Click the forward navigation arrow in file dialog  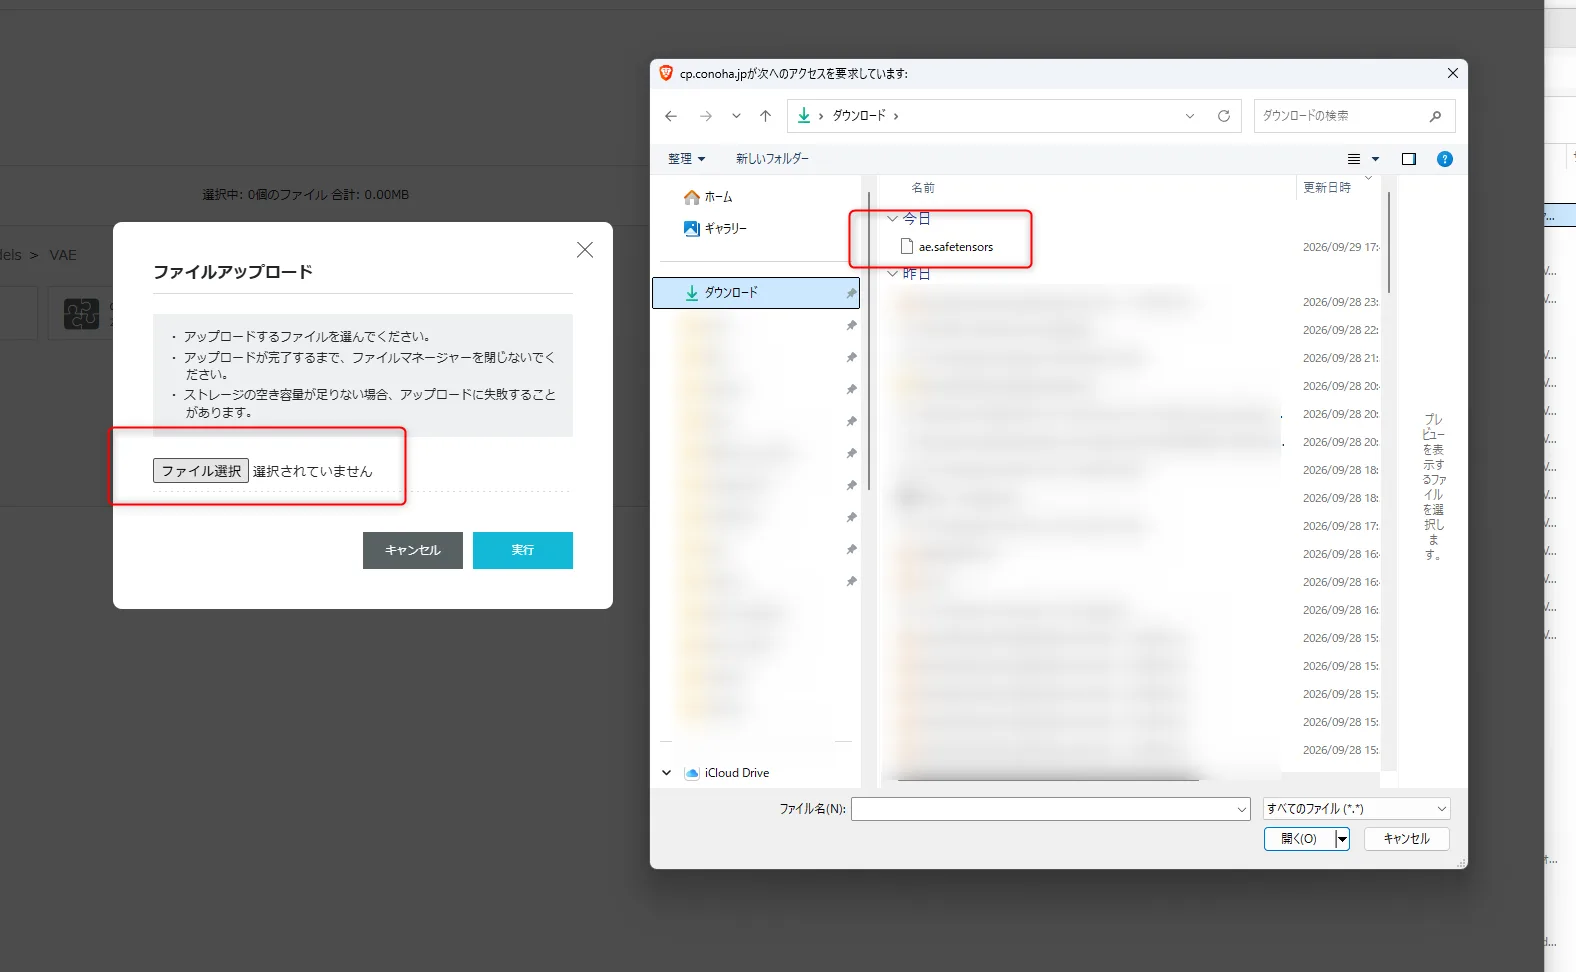coord(706,116)
